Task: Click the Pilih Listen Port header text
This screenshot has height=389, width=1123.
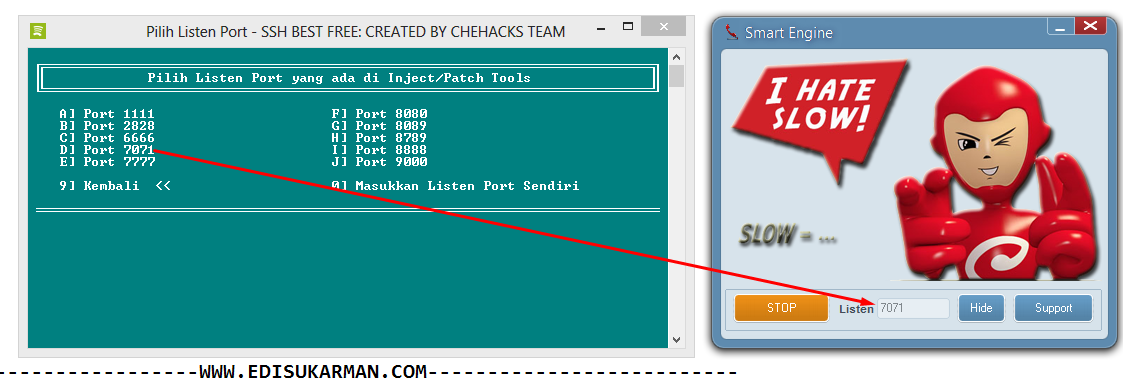Action: coord(339,78)
